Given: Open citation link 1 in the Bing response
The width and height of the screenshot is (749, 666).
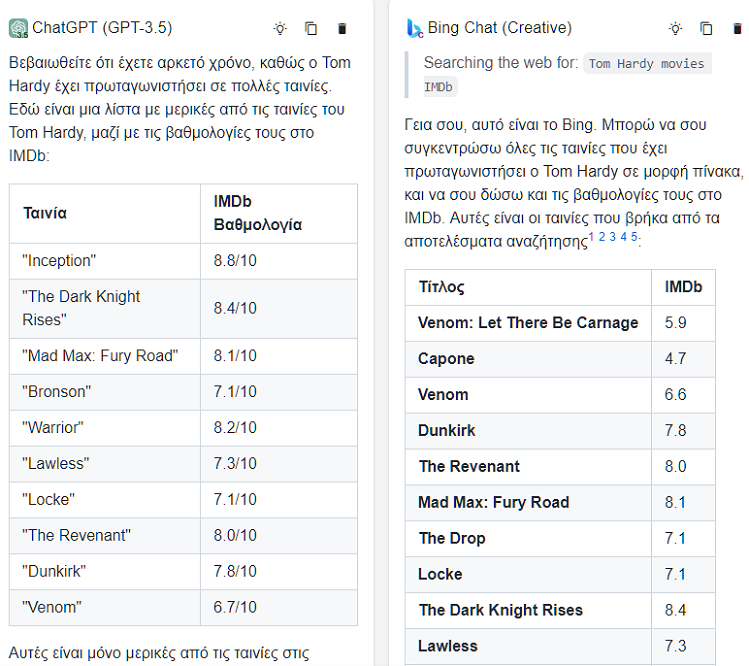Looking at the screenshot, I should [591, 236].
